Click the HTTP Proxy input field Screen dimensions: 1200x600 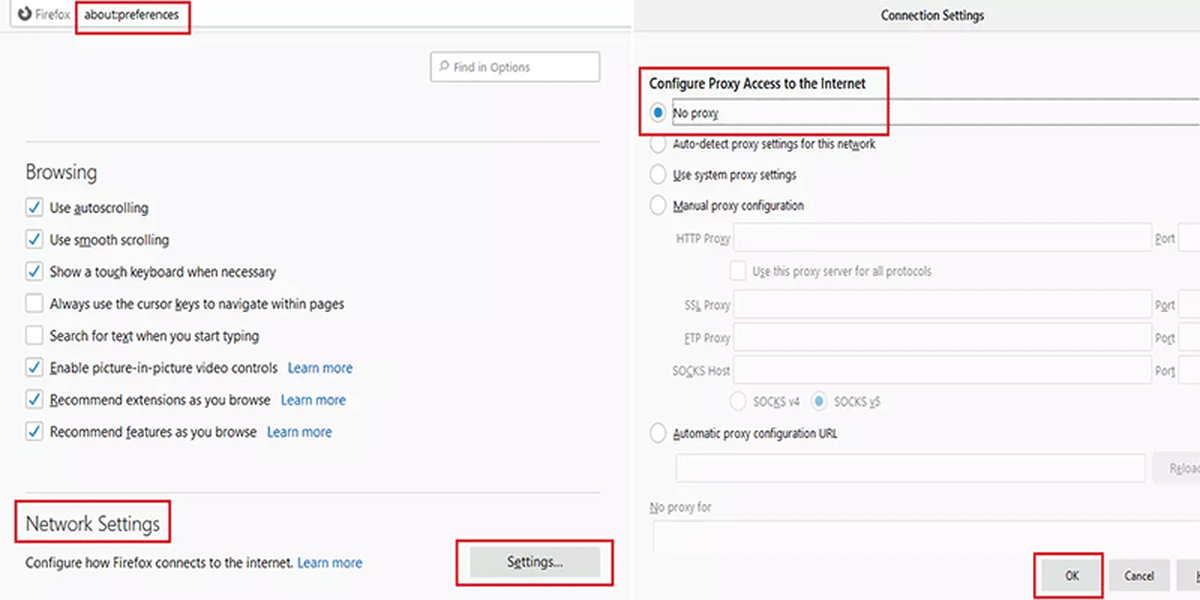(943, 238)
